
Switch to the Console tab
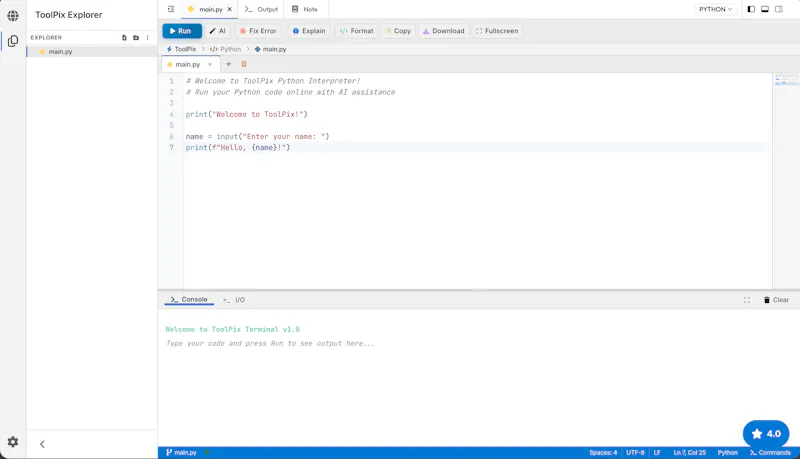coord(189,300)
